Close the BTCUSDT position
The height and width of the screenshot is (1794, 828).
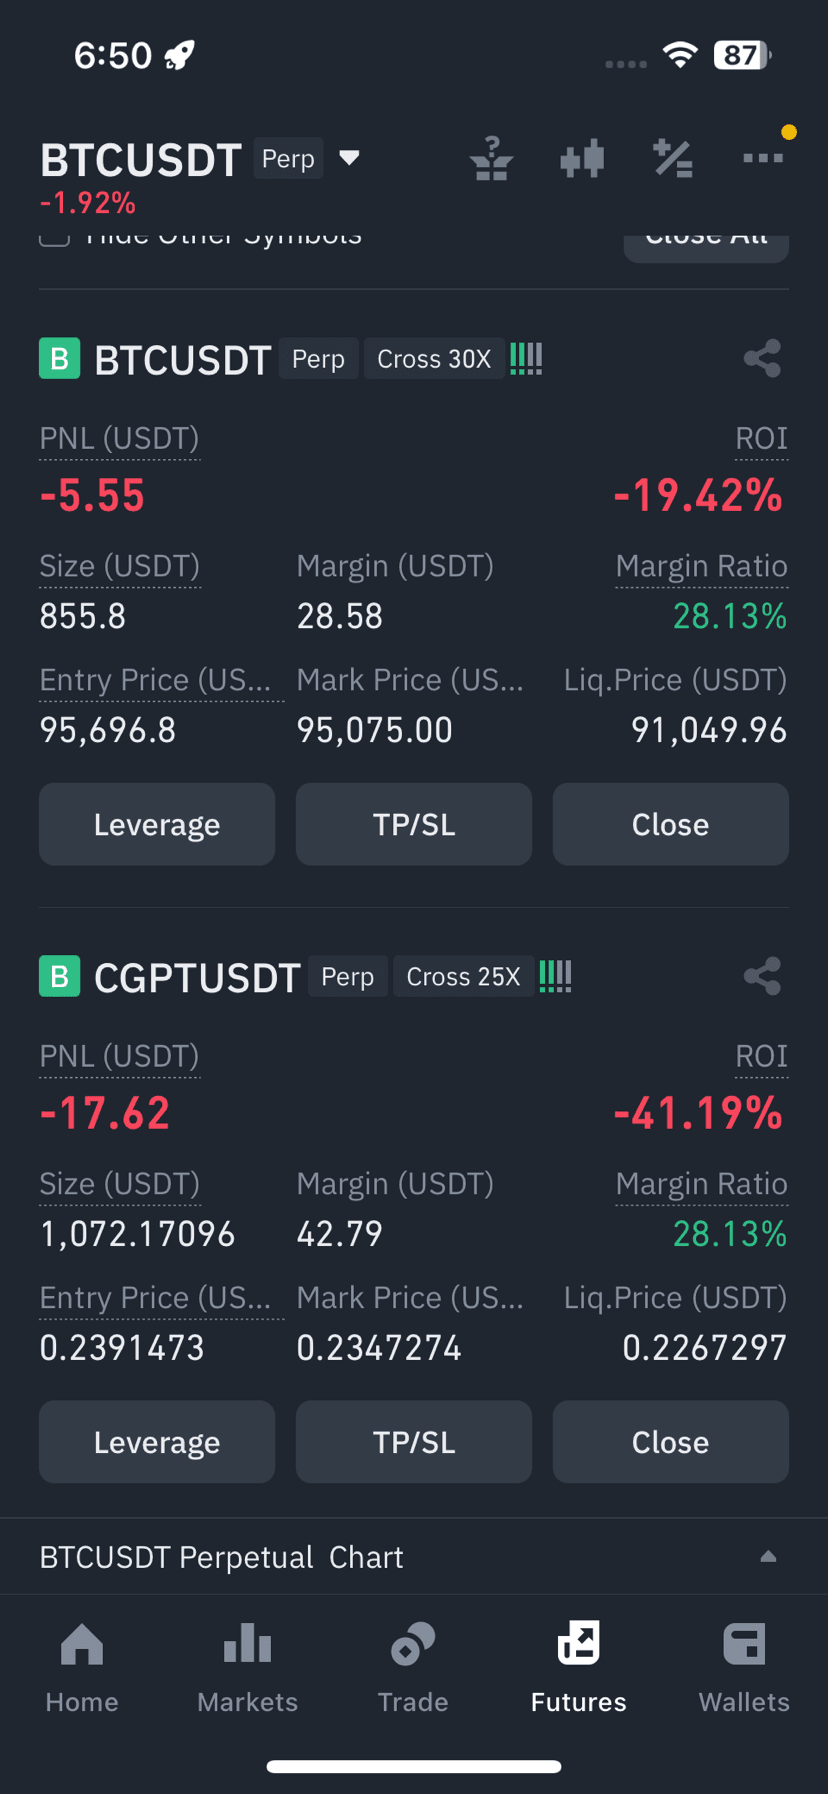coord(671,824)
